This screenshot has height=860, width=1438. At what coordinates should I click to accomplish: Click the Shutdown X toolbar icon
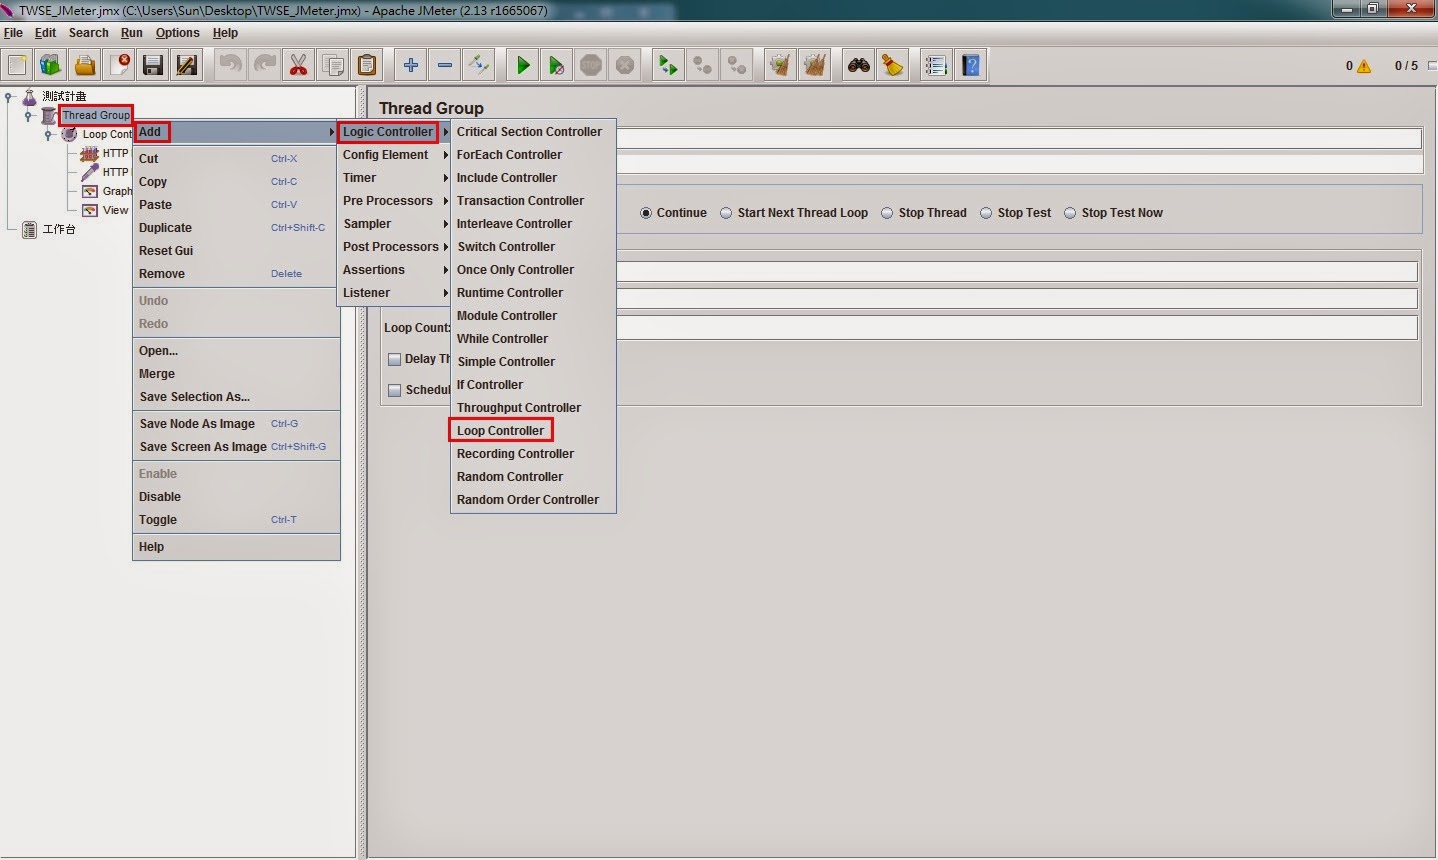(x=625, y=66)
